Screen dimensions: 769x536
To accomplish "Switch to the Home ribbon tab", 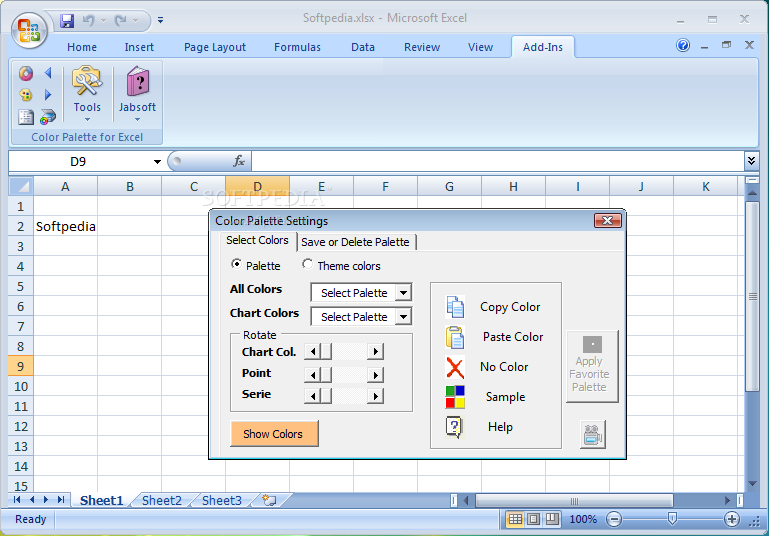I will (x=82, y=47).
